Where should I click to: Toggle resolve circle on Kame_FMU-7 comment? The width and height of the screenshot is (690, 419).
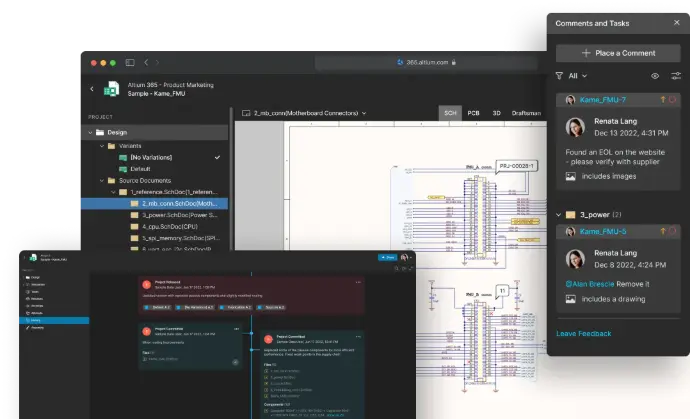pyautogui.click(x=672, y=100)
